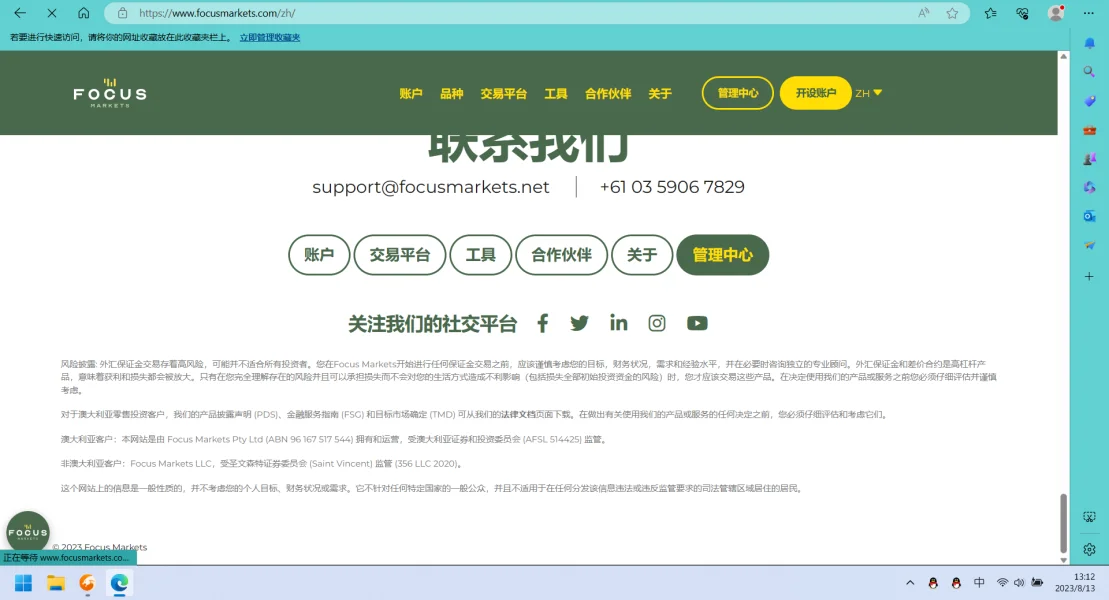Open the ZH language dropdown

tap(869, 93)
